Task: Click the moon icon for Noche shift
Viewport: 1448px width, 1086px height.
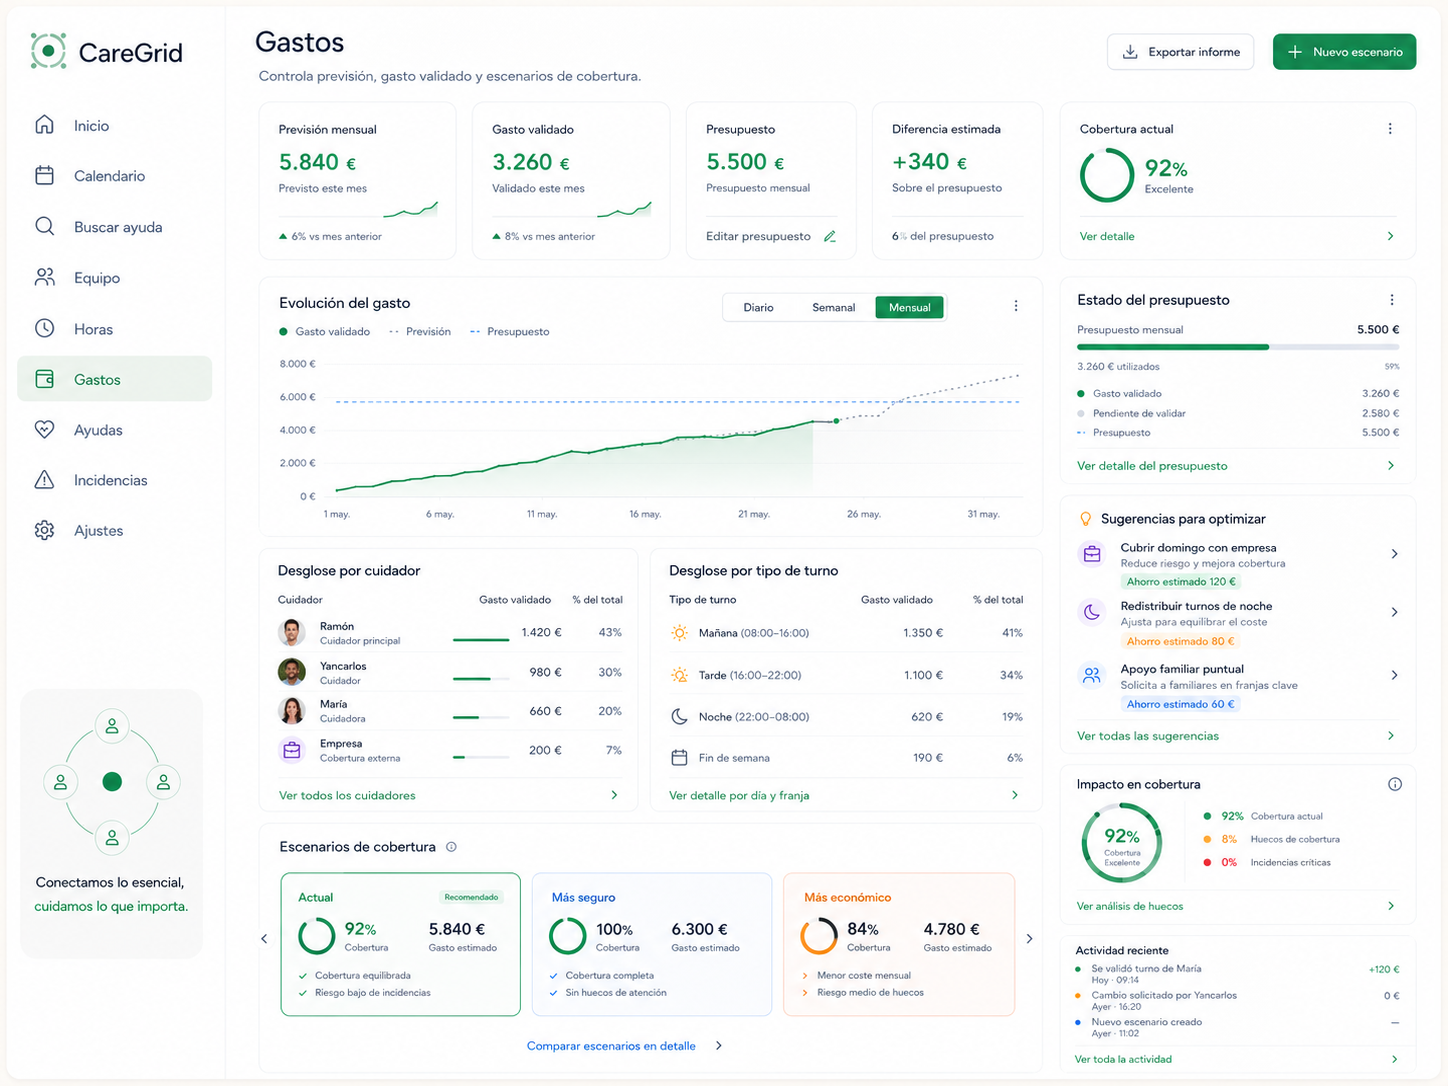Action: (x=679, y=716)
